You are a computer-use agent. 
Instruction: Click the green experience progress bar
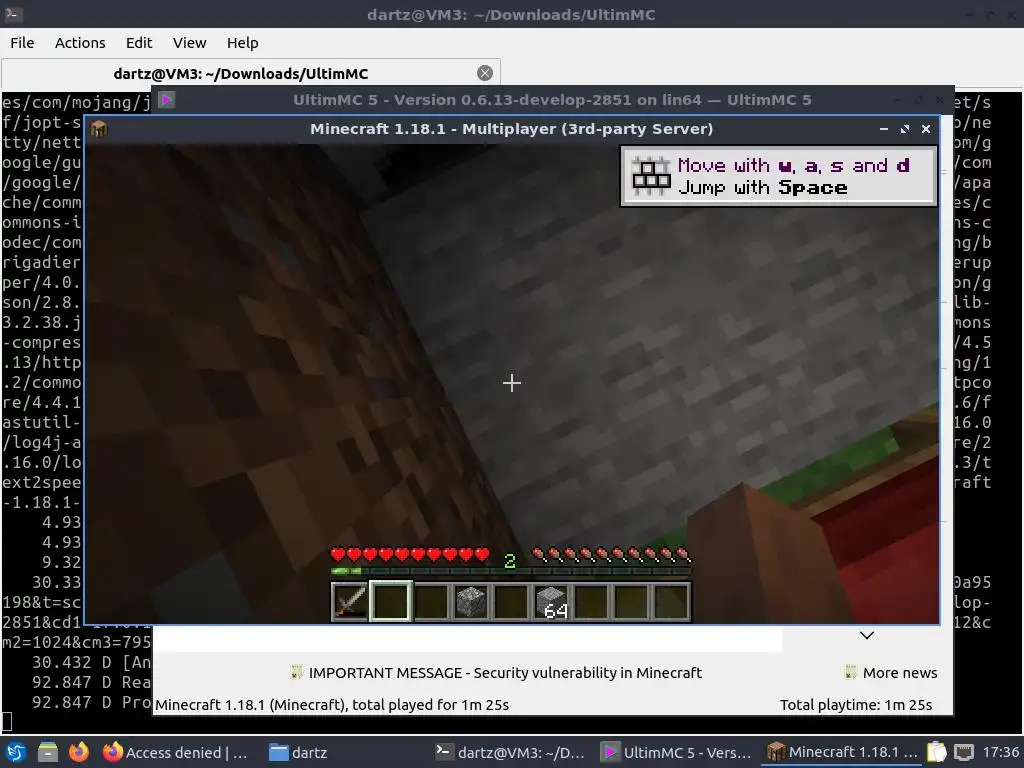click(x=511, y=571)
